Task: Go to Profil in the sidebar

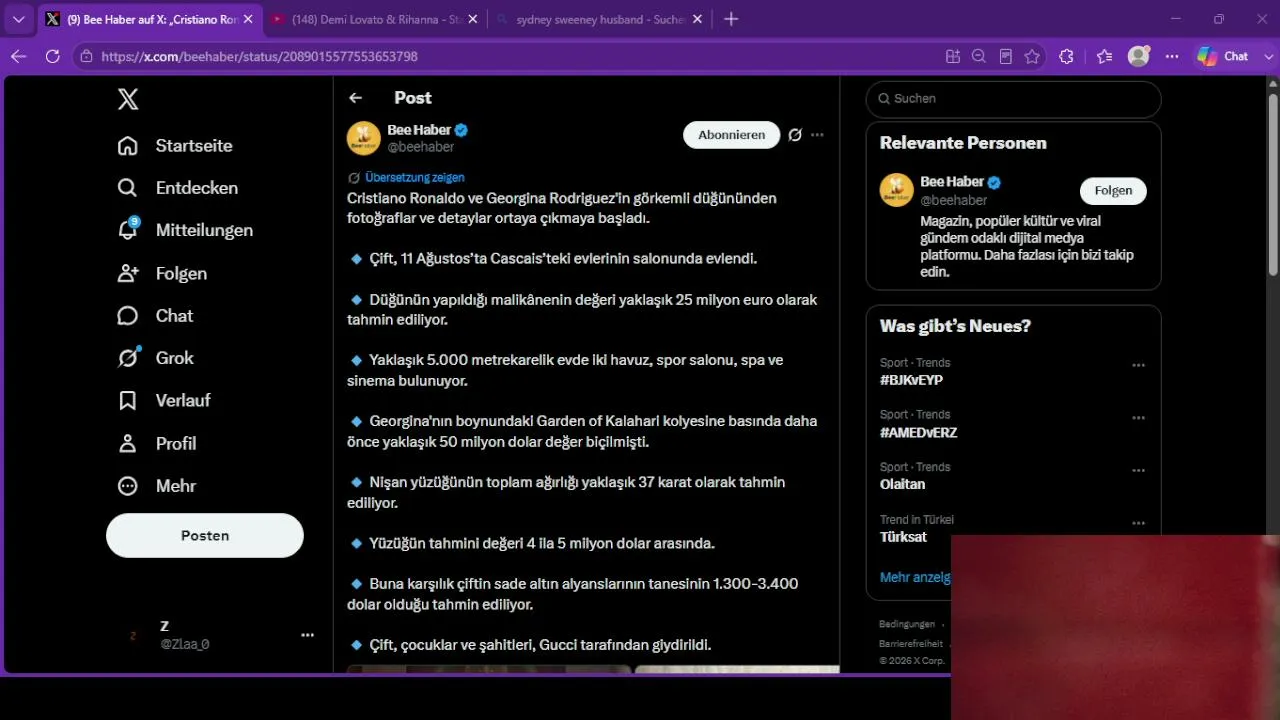Action: 157,443
